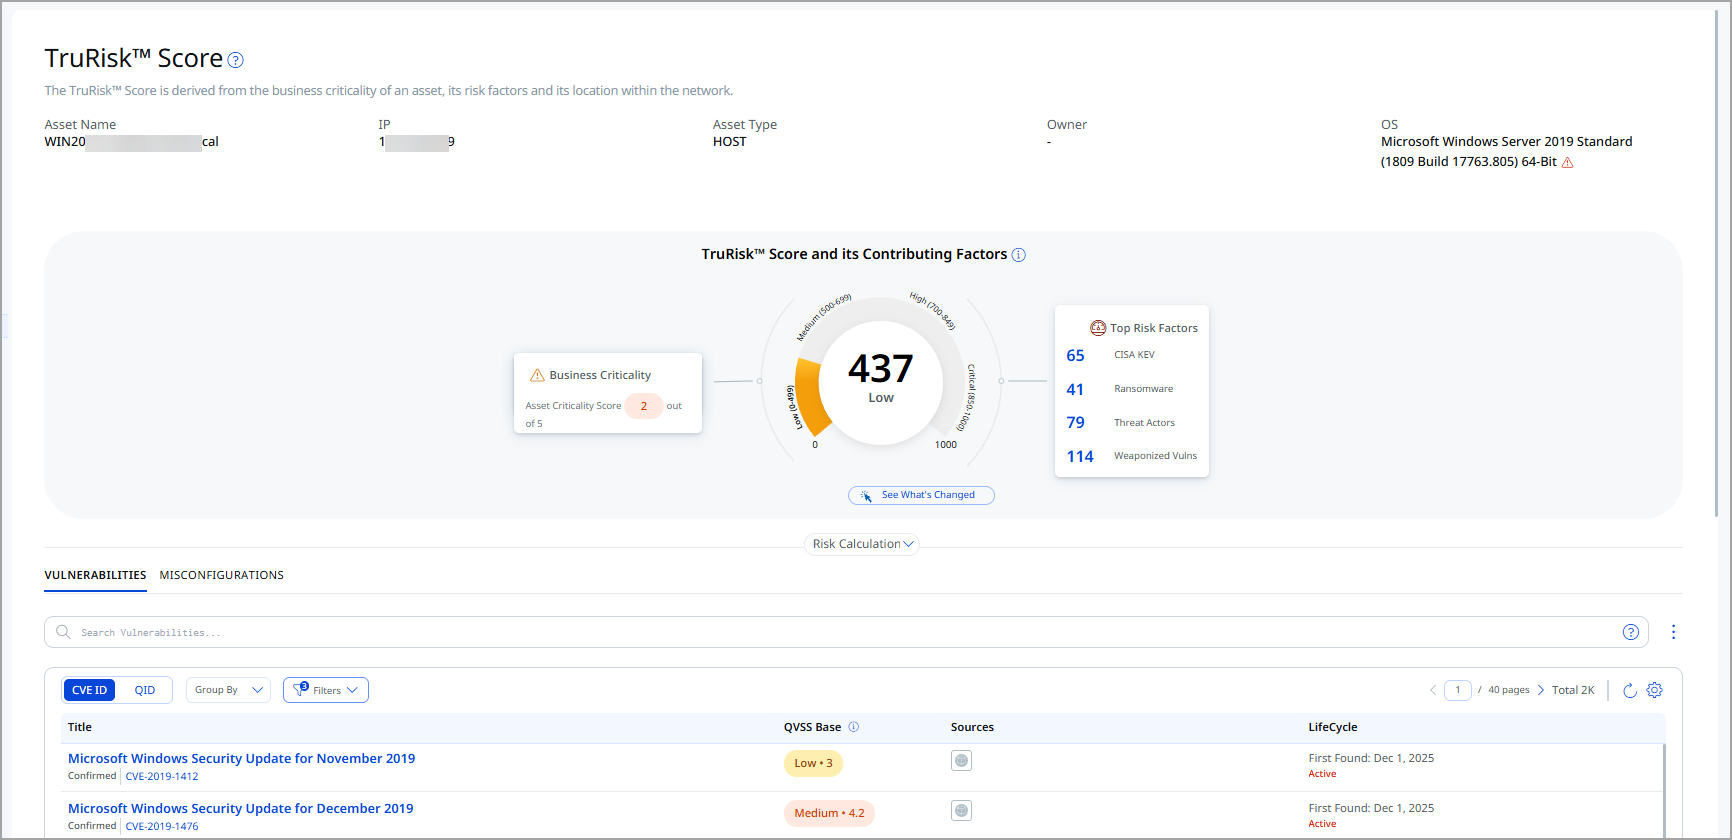
Task: Click the 114 Weaponized Vulns count
Action: 1080,457
